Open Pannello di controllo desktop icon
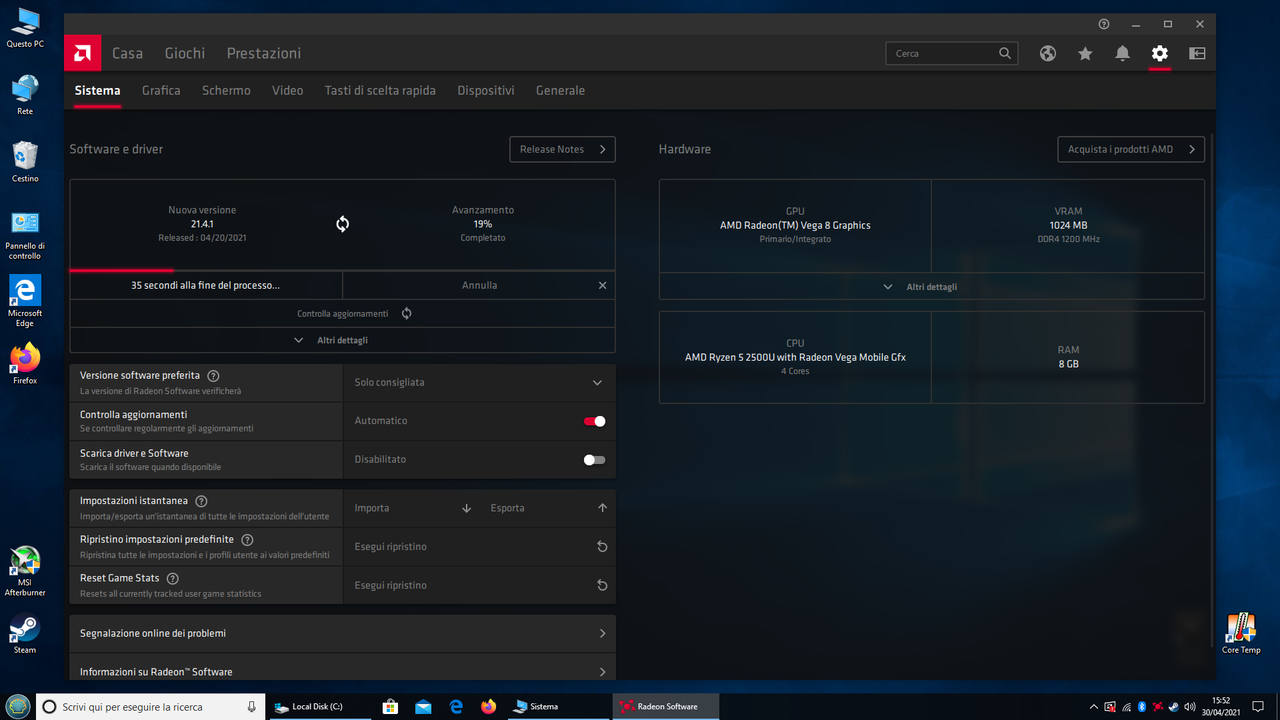 click(25, 235)
